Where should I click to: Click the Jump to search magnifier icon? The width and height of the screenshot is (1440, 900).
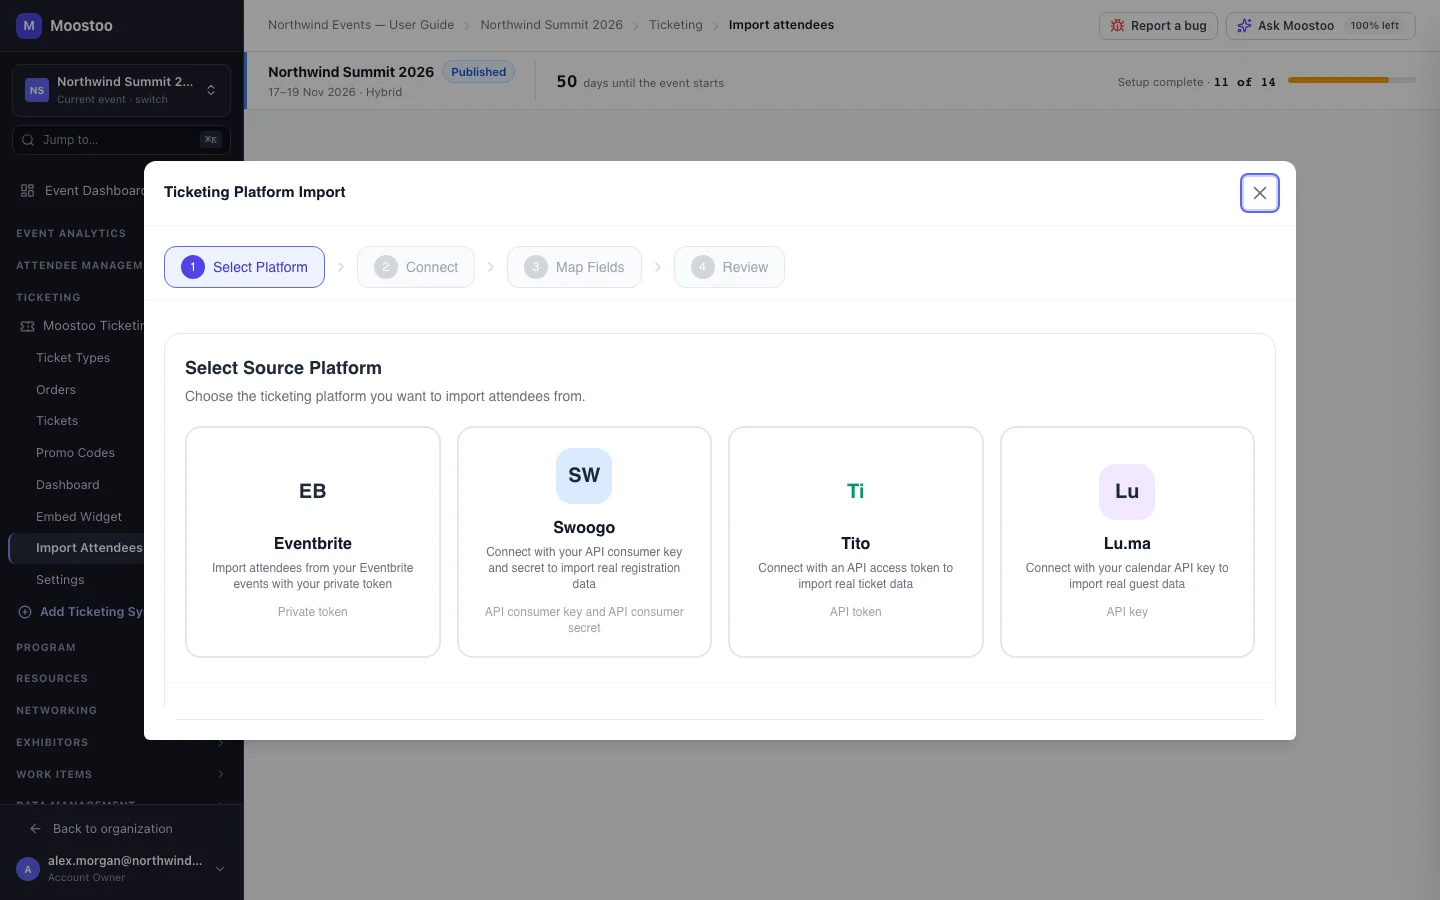[x=28, y=140]
